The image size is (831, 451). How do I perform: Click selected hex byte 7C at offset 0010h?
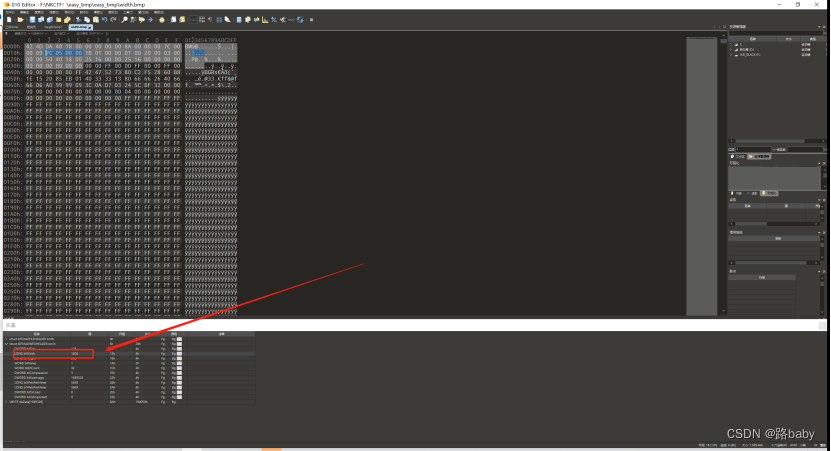tap(49, 53)
